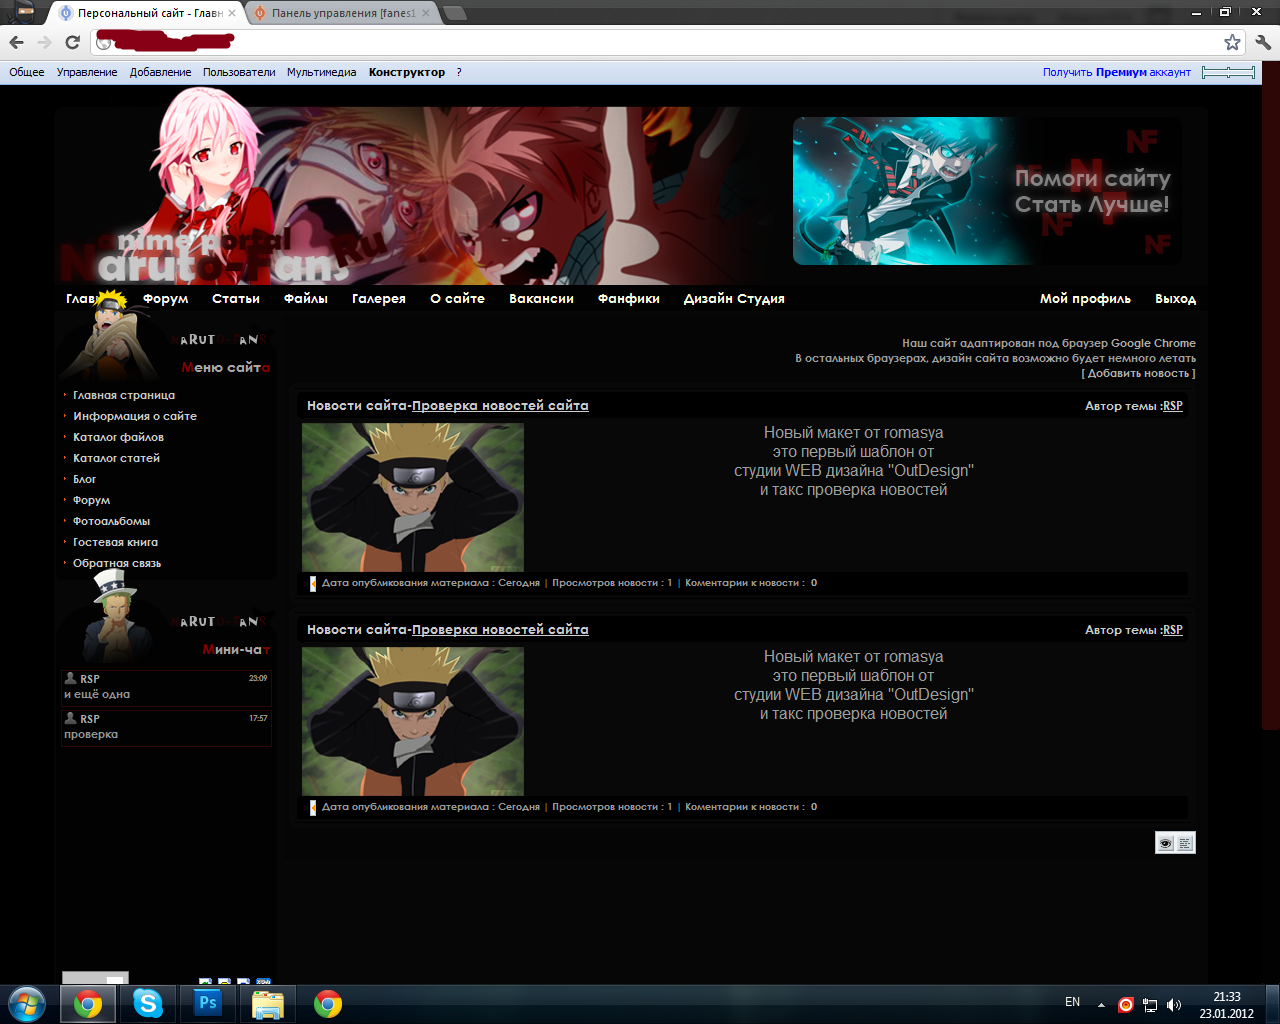Click the browser forward arrow

(44, 42)
